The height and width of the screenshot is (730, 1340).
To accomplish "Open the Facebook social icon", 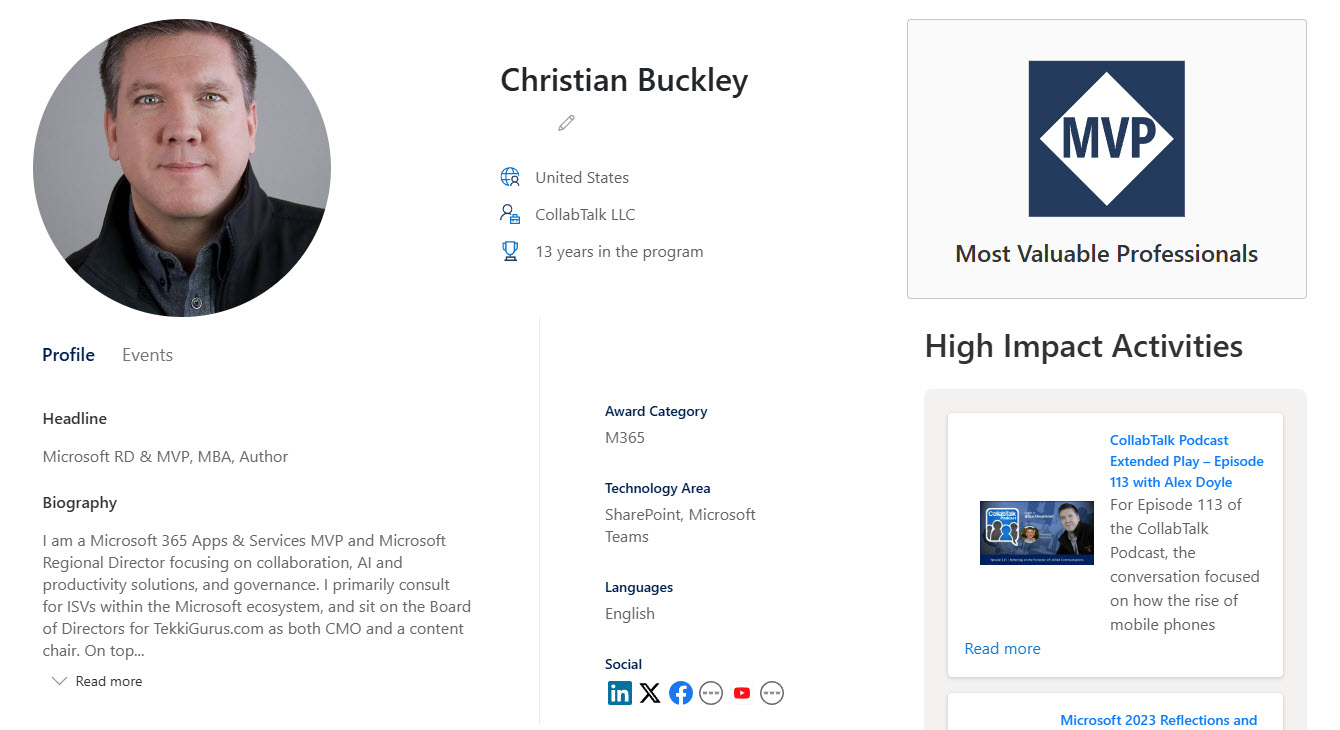I will (681, 692).
